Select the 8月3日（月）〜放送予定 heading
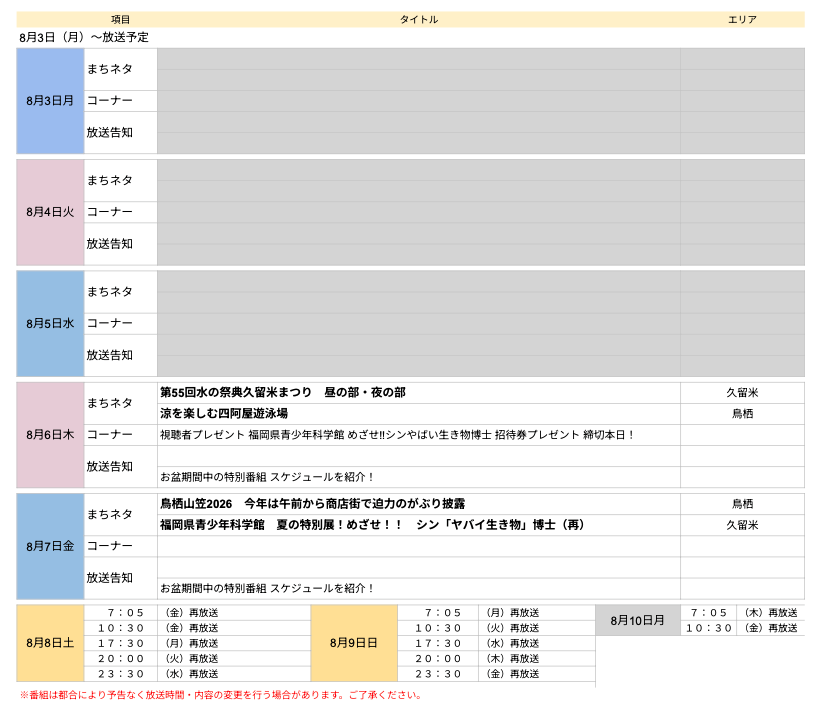Viewport: 821px width, 713px height. pyautogui.click(x=84, y=37)
